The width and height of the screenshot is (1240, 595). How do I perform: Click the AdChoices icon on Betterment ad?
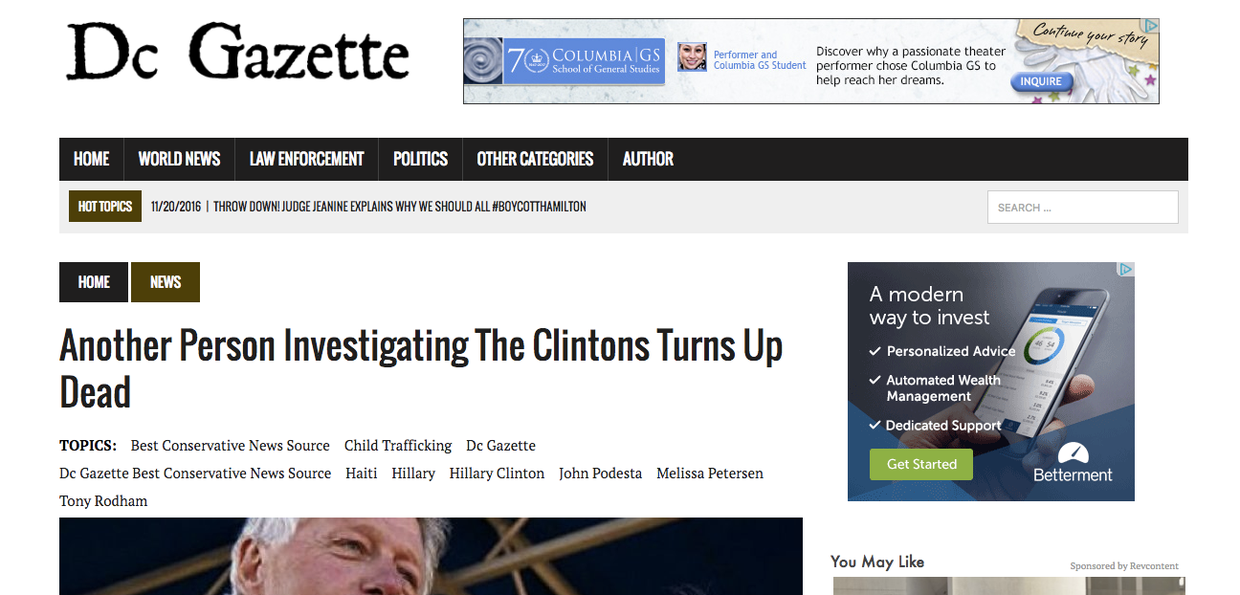click(x=1127, y=268)
